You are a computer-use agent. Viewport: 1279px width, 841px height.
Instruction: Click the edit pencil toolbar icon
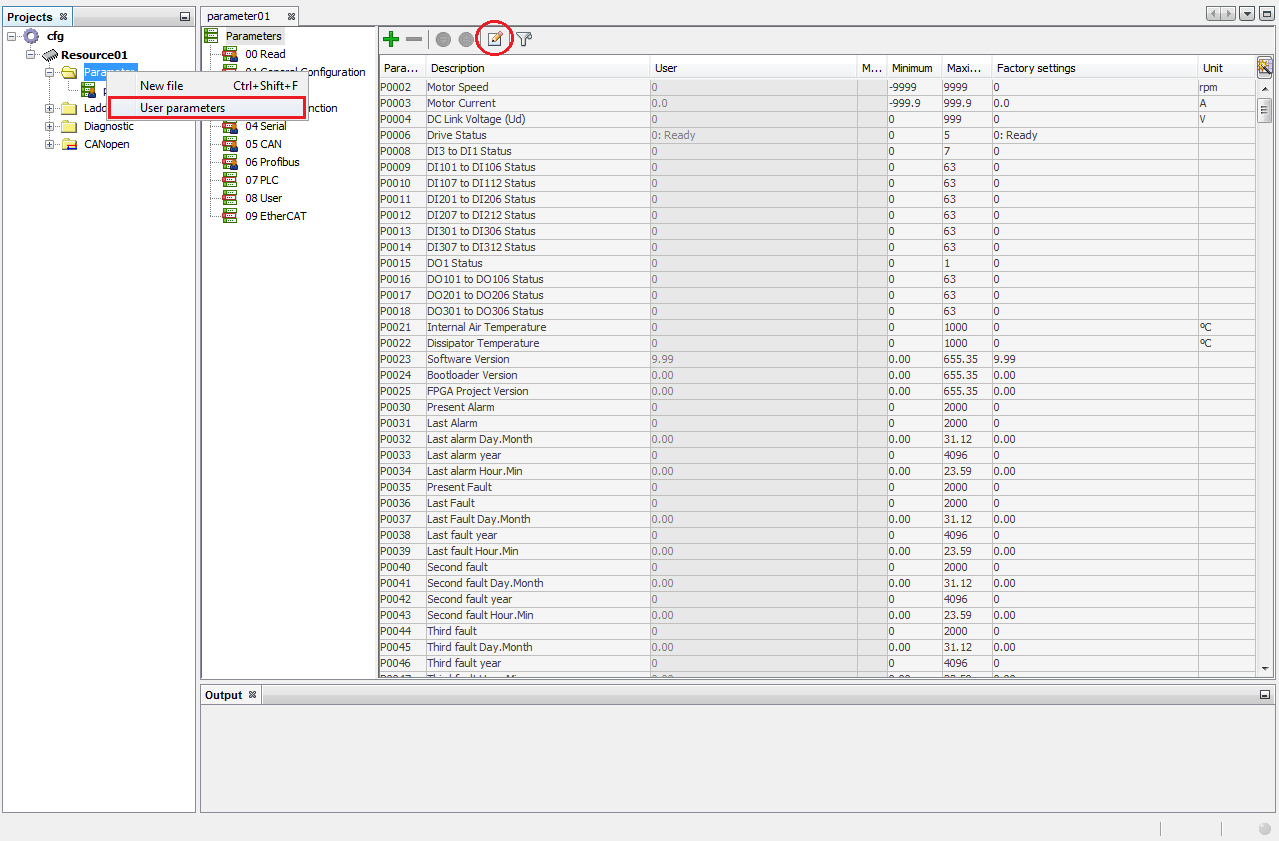click(495, 39)
